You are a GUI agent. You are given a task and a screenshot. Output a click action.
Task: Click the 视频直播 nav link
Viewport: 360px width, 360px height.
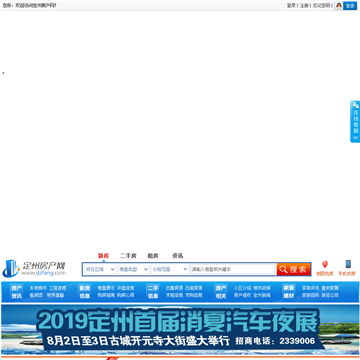(55, 295)
